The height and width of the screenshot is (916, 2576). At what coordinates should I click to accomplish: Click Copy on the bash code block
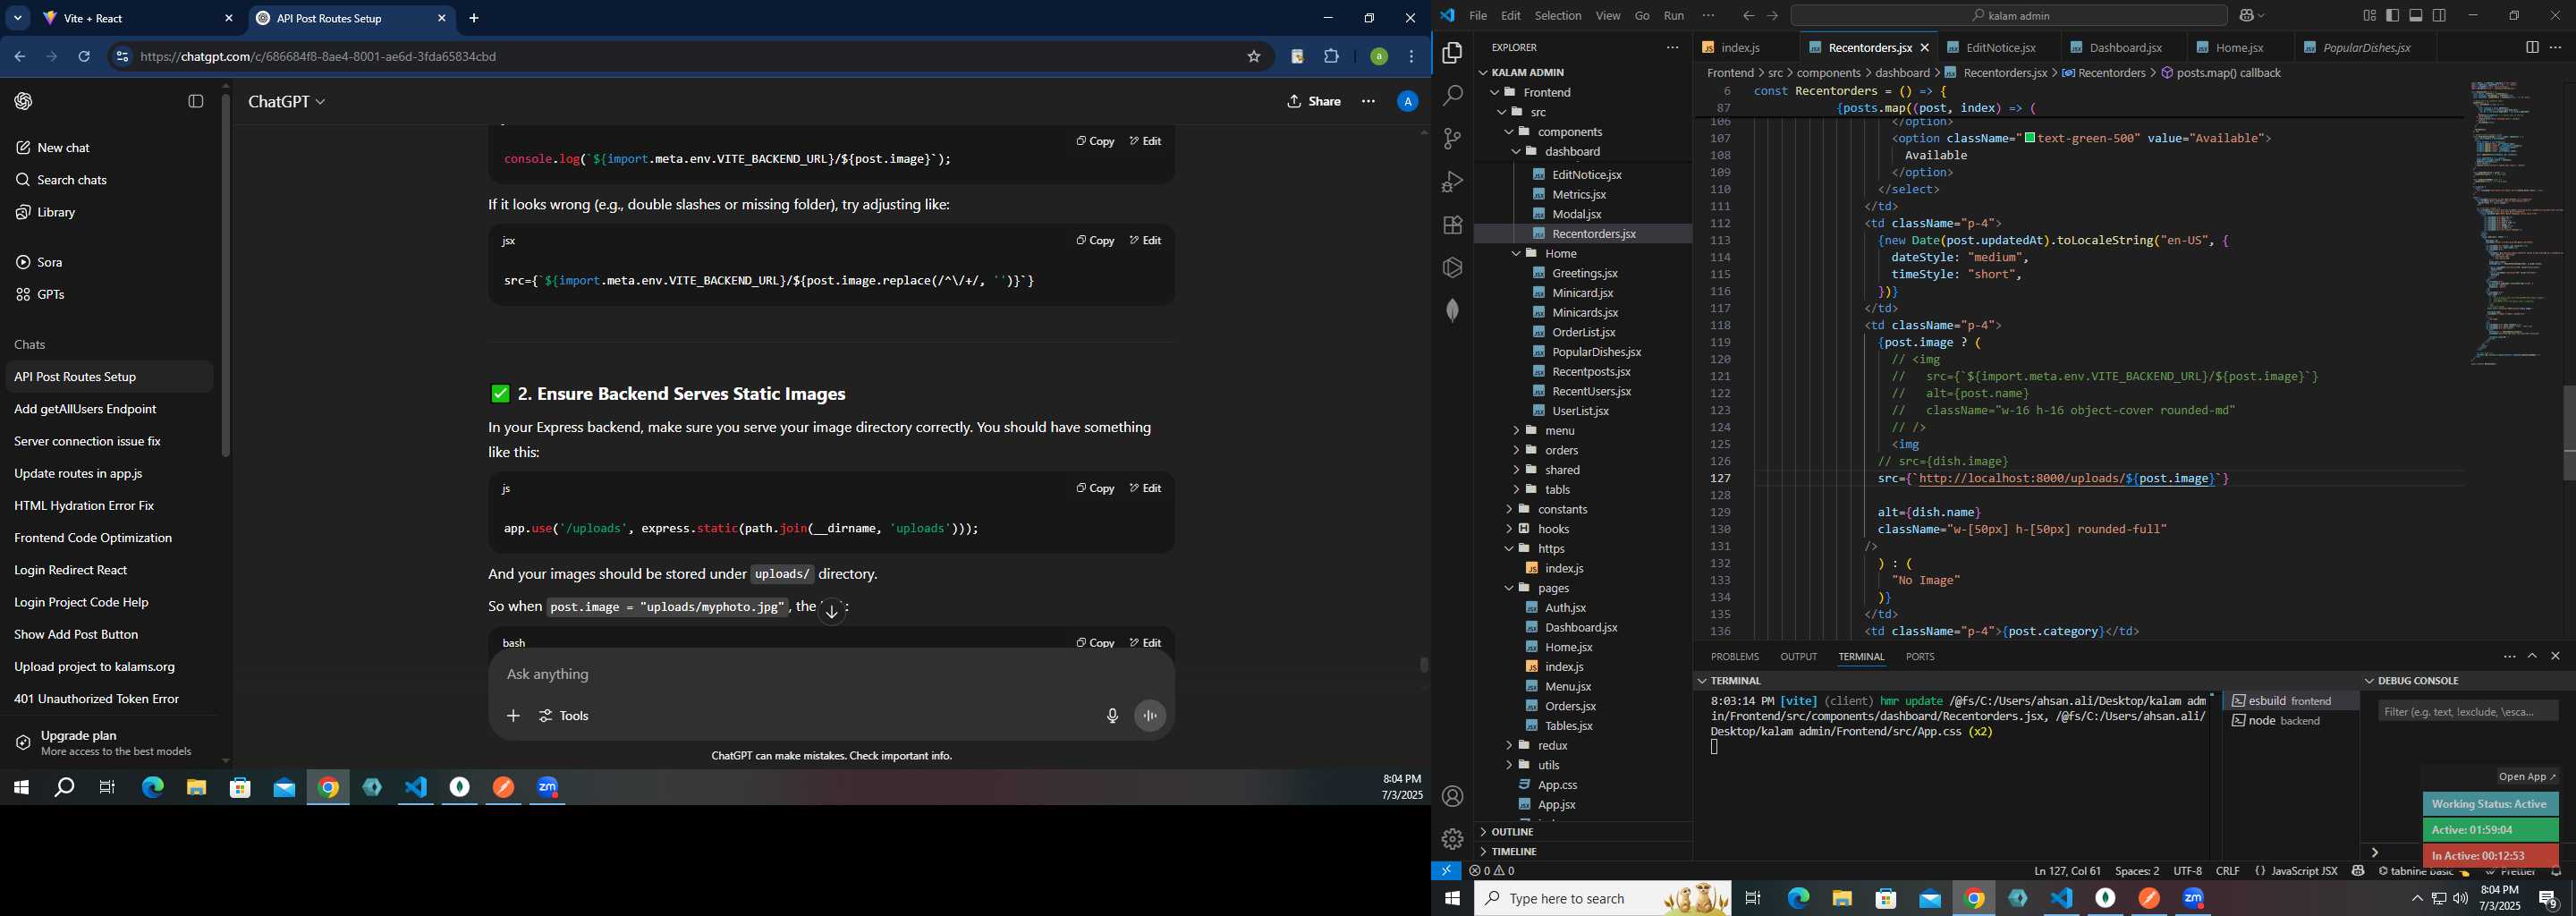(1095, 642)
